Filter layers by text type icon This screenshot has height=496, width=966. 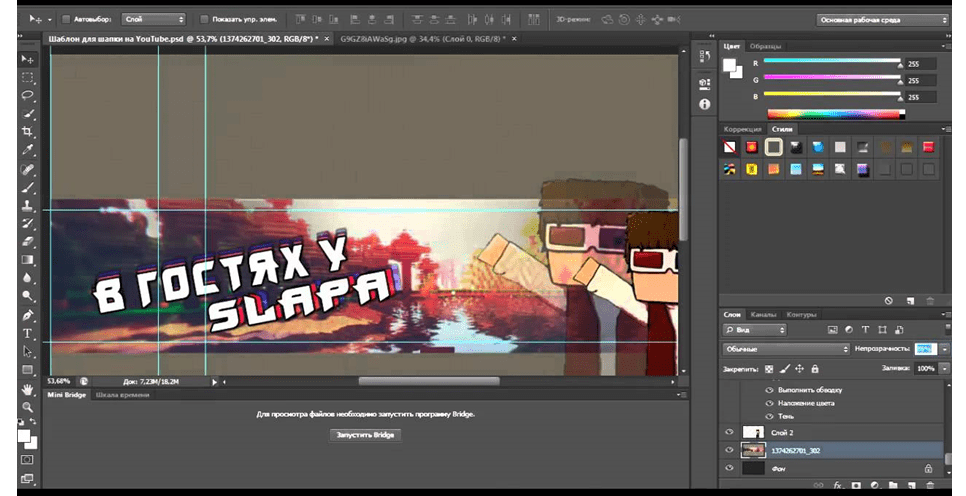point(865,330)
